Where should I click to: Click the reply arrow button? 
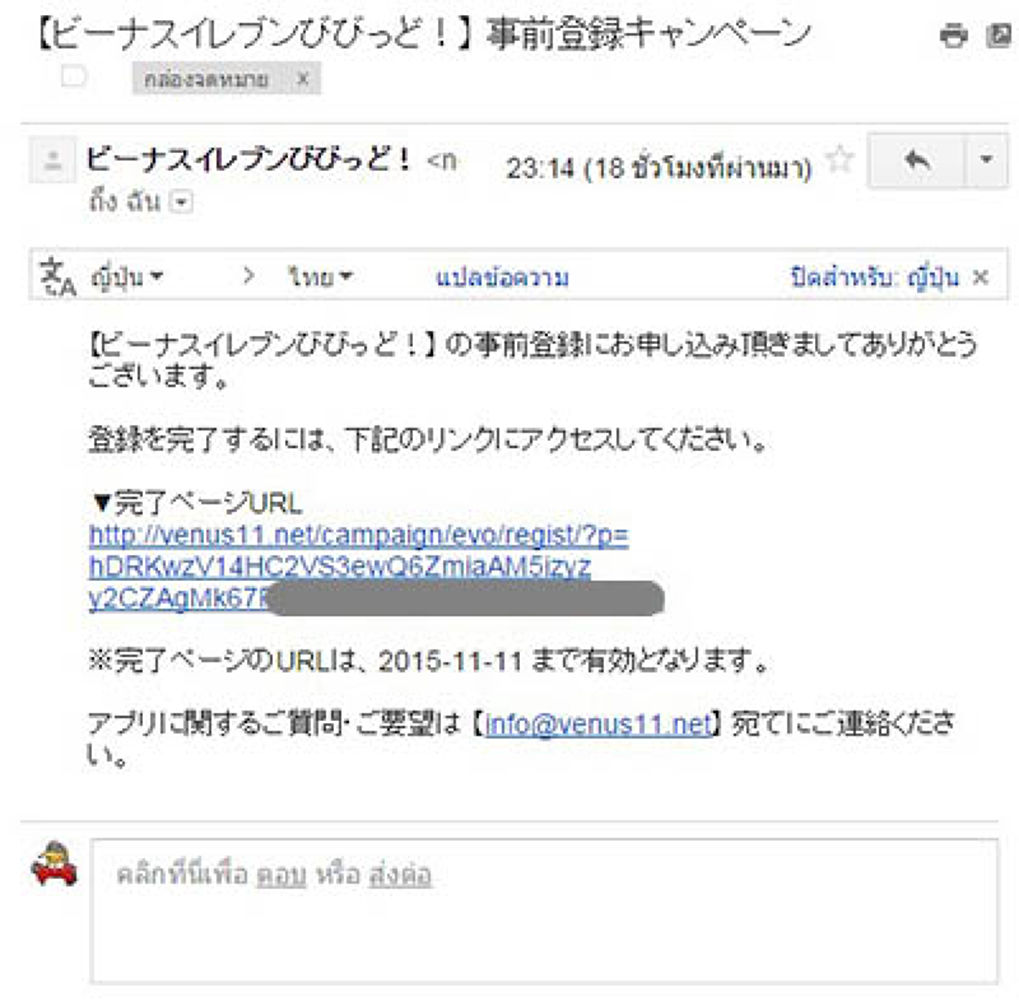tap(917, 160)
